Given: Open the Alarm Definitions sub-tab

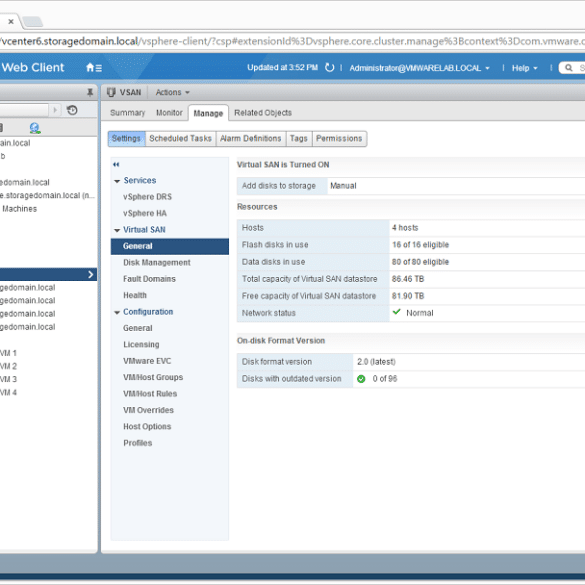Looking at the screenshot, I should pyautogui.click(x=251, y=138).
